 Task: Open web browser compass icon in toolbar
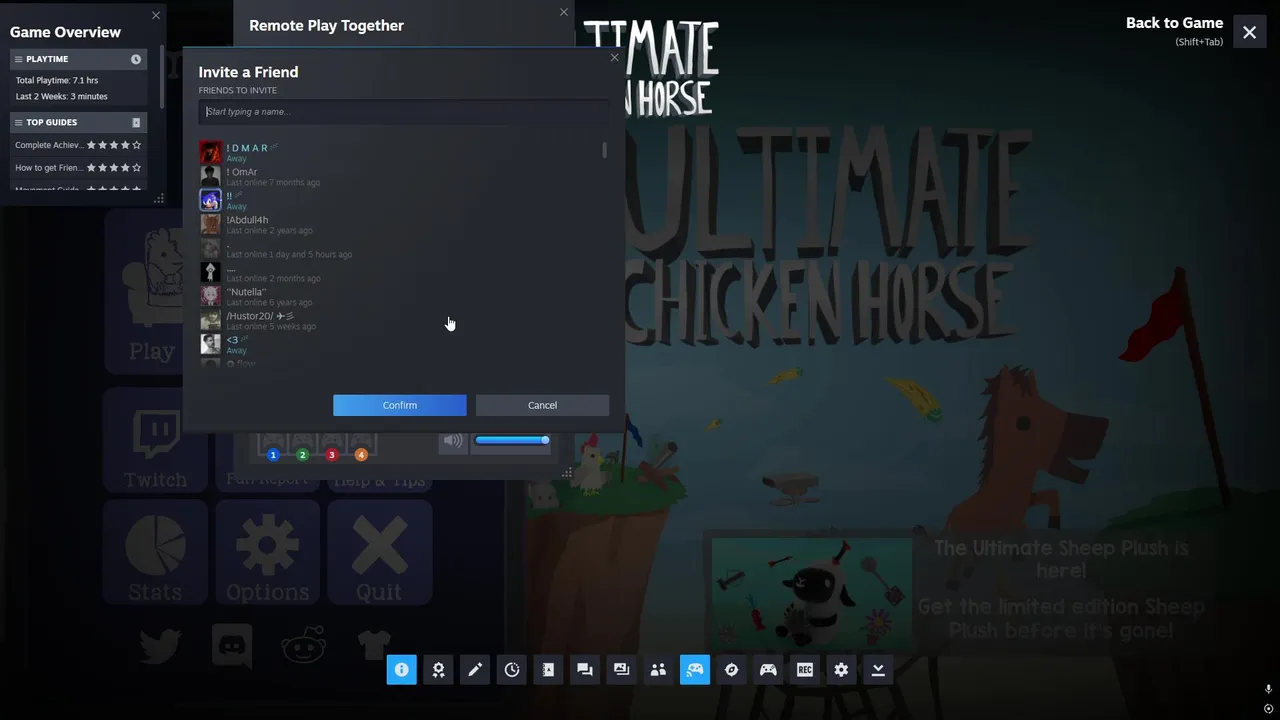731,670
